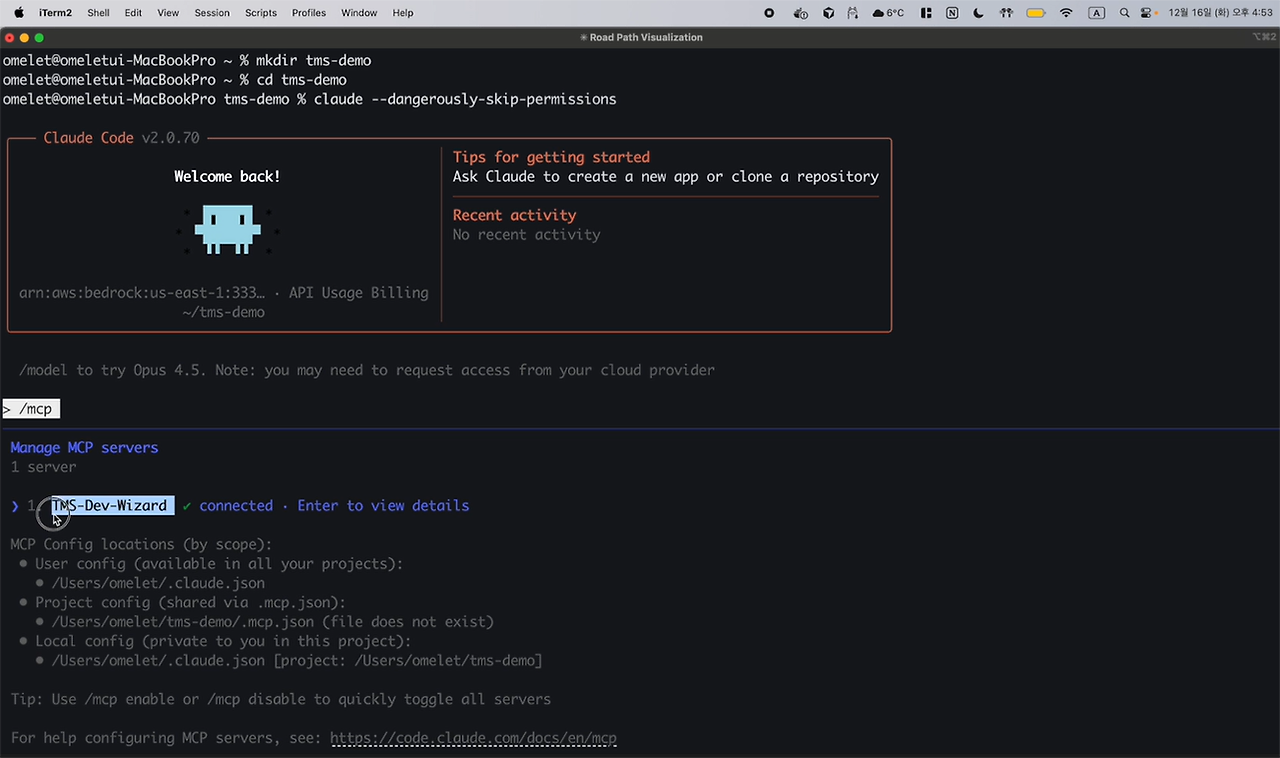Open the code.claude.com MCP docs link
The height and width of the screenshot is (758, 1280).
point(473,739)
